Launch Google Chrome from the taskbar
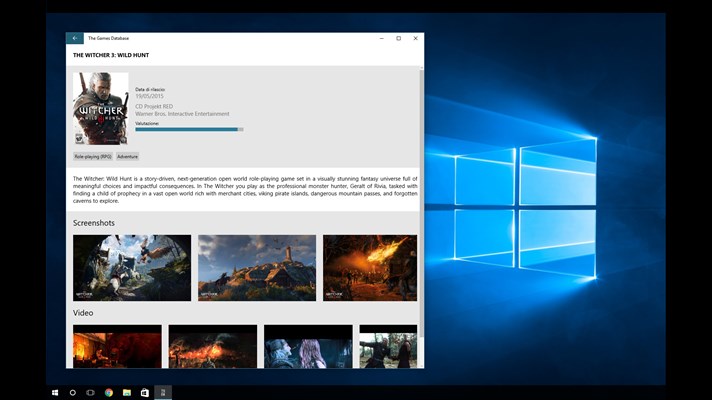This screenshot has width=712, height=400. click(109, 393)
